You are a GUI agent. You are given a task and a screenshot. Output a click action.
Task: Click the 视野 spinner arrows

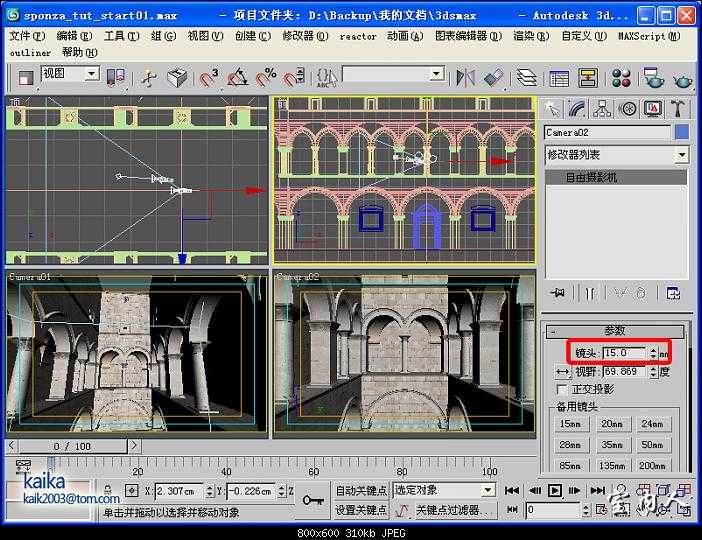coord(653,372)
